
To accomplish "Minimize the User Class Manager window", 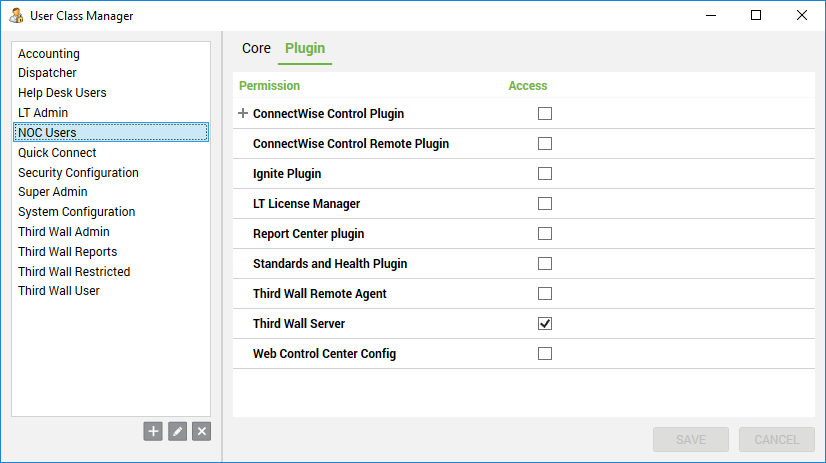I will (x=711, y=15).
